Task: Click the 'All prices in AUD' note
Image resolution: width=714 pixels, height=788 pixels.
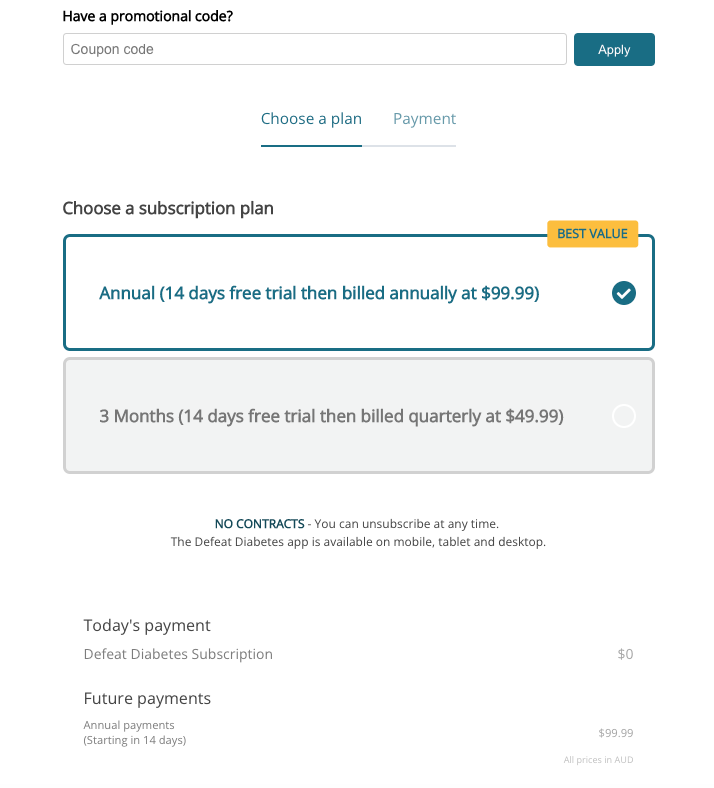Action: [x=598, y=760]
